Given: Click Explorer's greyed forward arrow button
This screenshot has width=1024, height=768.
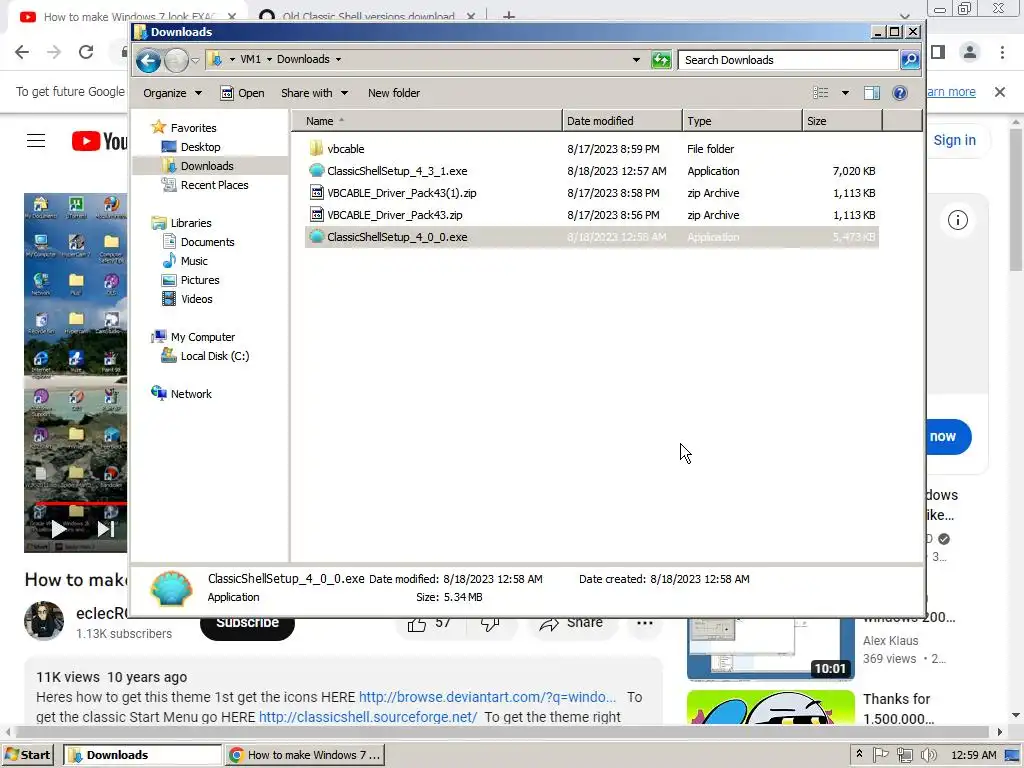Looking at the screenshot, I should [176, 61].
